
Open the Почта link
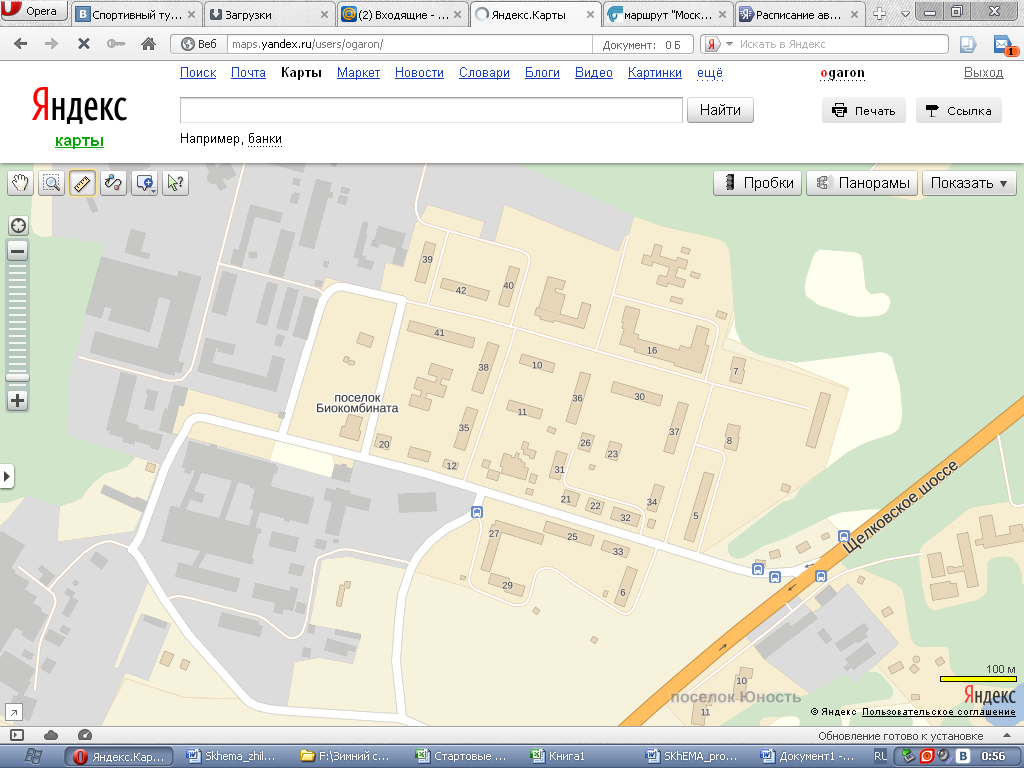point(248,72)
